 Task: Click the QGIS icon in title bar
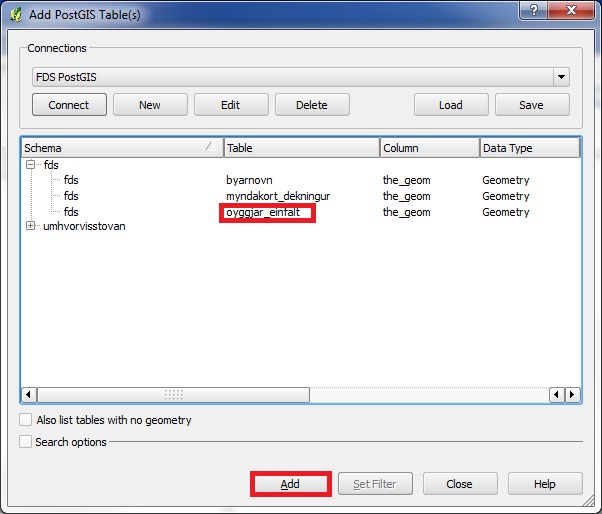pyautogui.click(x=15, y=15)
